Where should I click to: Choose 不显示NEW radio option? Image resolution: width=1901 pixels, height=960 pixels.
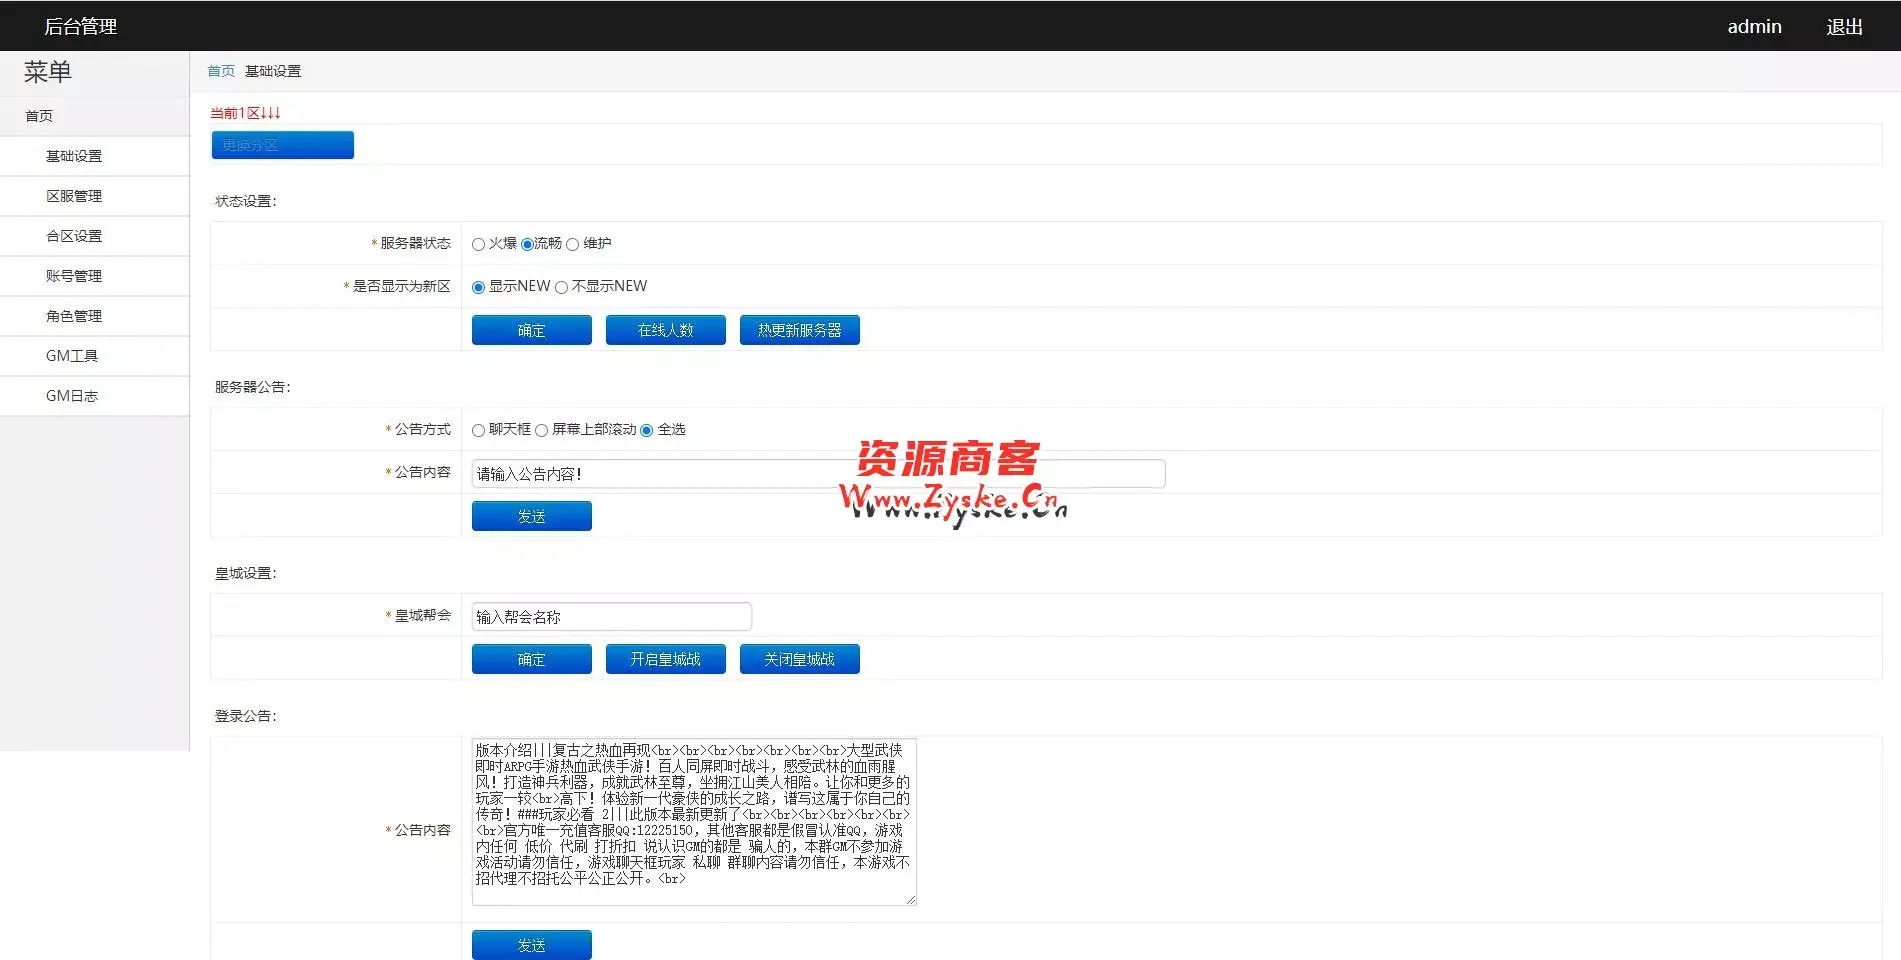(561, 287)
